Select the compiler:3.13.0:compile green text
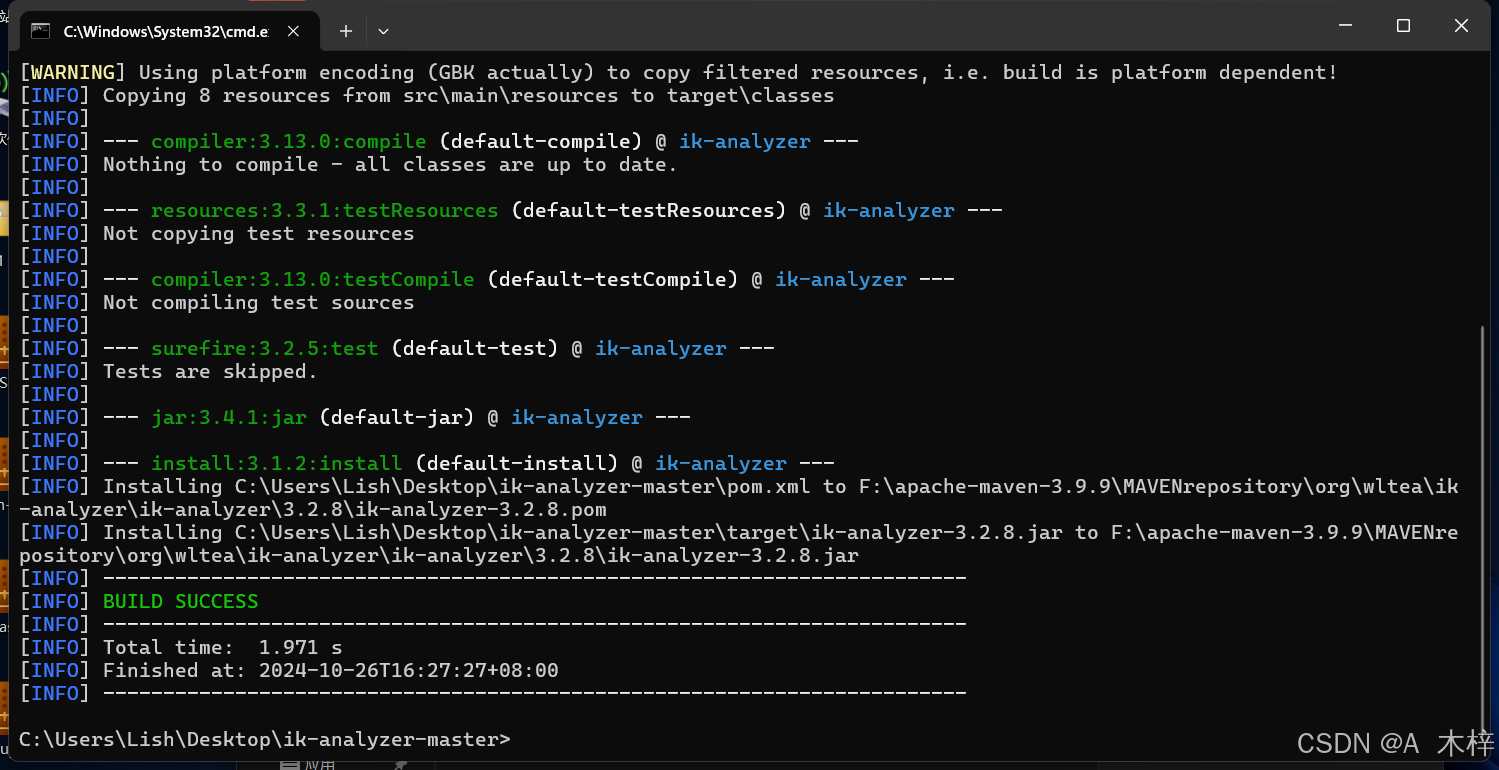1499x770 pixels. [x=288, y=141]
